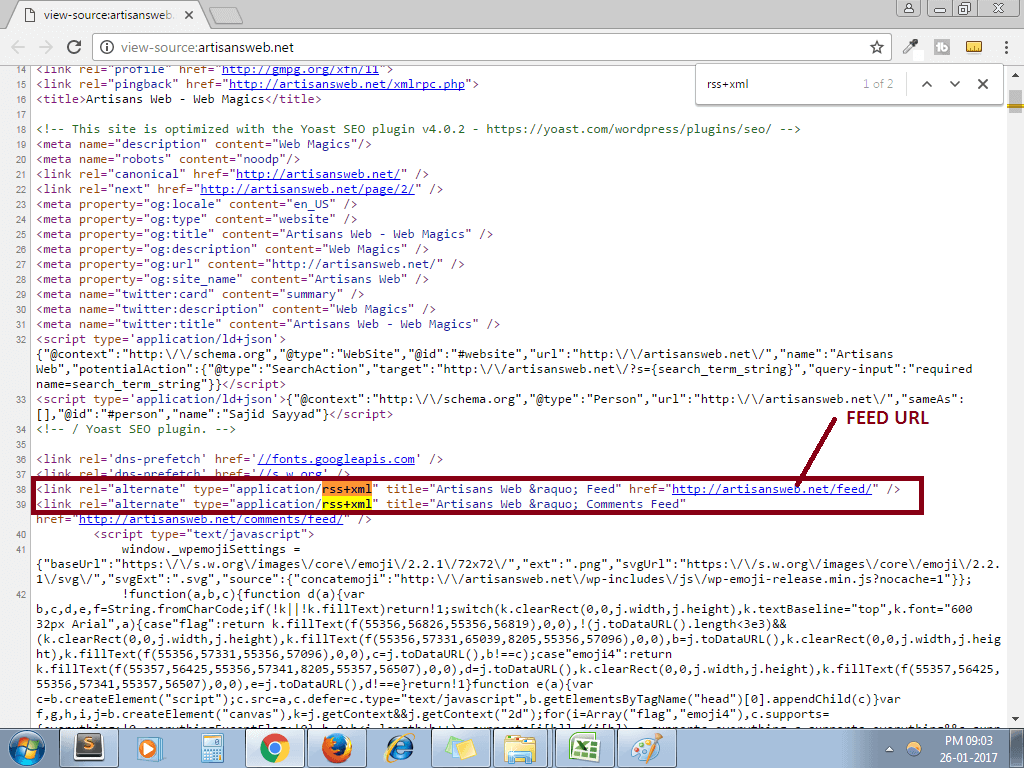
Task: Click the "/ Yoast SEO plugin." closing comment
Action: (x=136, y=430)
